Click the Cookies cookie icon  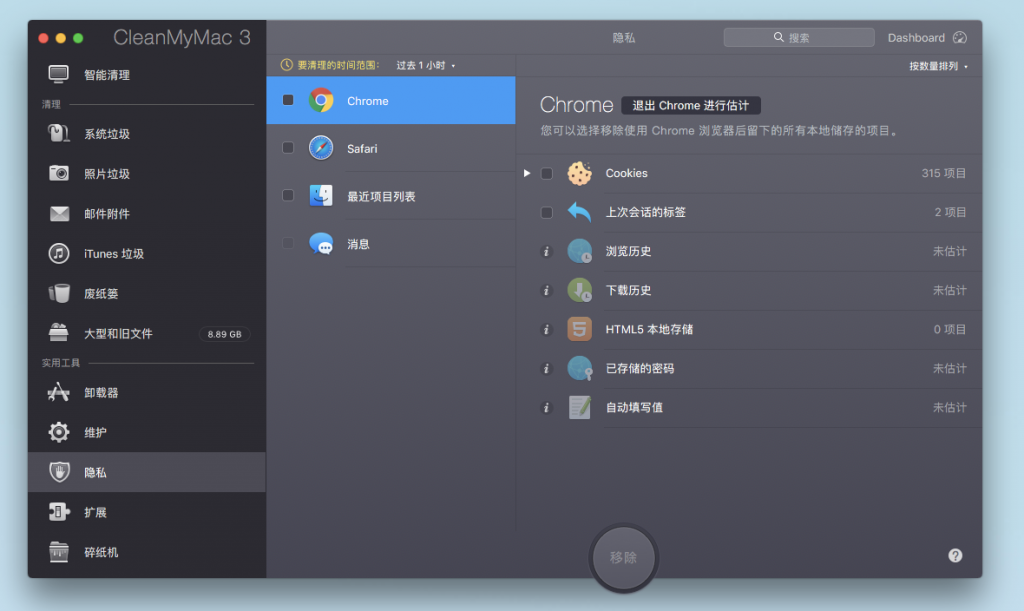[x=579, y=173]
